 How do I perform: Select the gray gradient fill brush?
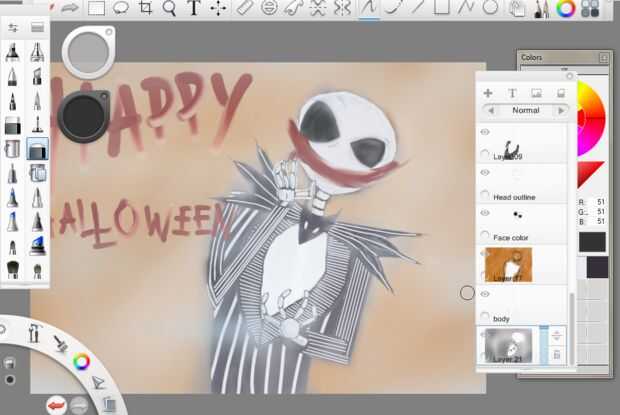13,125
